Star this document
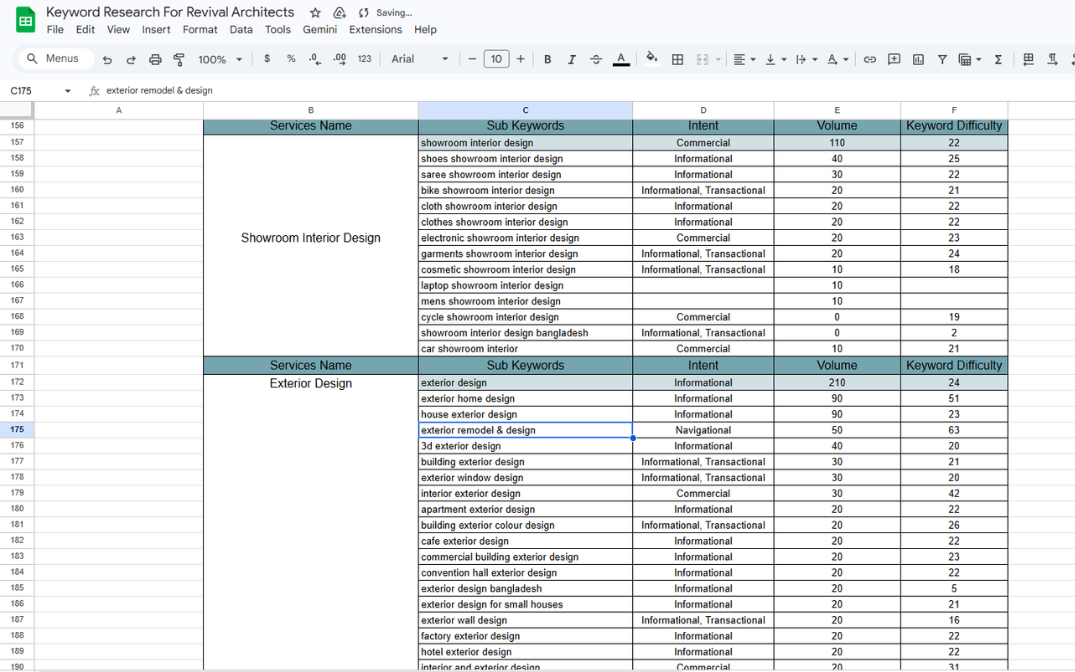 coord(315,13)
